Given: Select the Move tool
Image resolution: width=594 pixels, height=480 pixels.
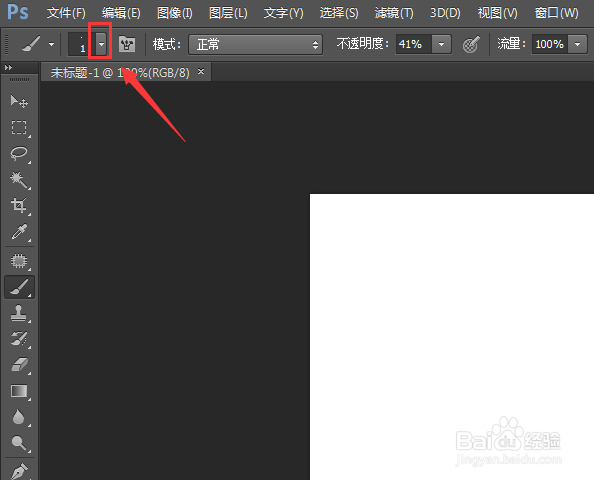Looking at the screenshot, I should [x=19, y=101].
